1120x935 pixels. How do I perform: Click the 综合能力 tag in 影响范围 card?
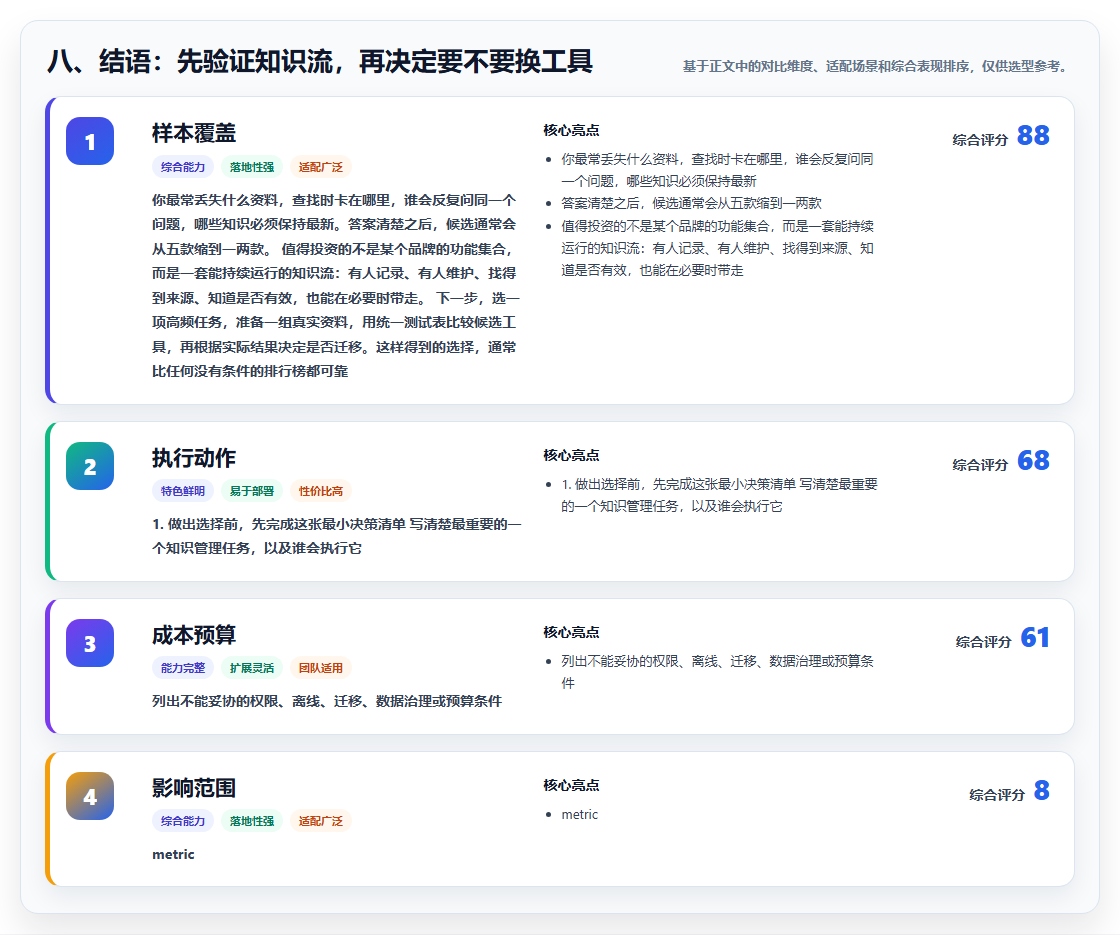pyautogui.click(x=183, y=821)
